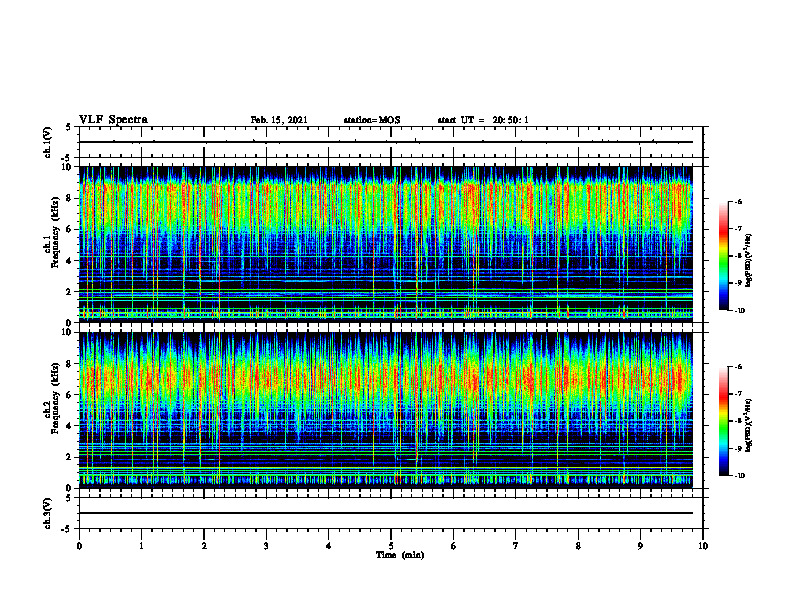Select the "start UT = 20:50: 1" text

point(483,120)
